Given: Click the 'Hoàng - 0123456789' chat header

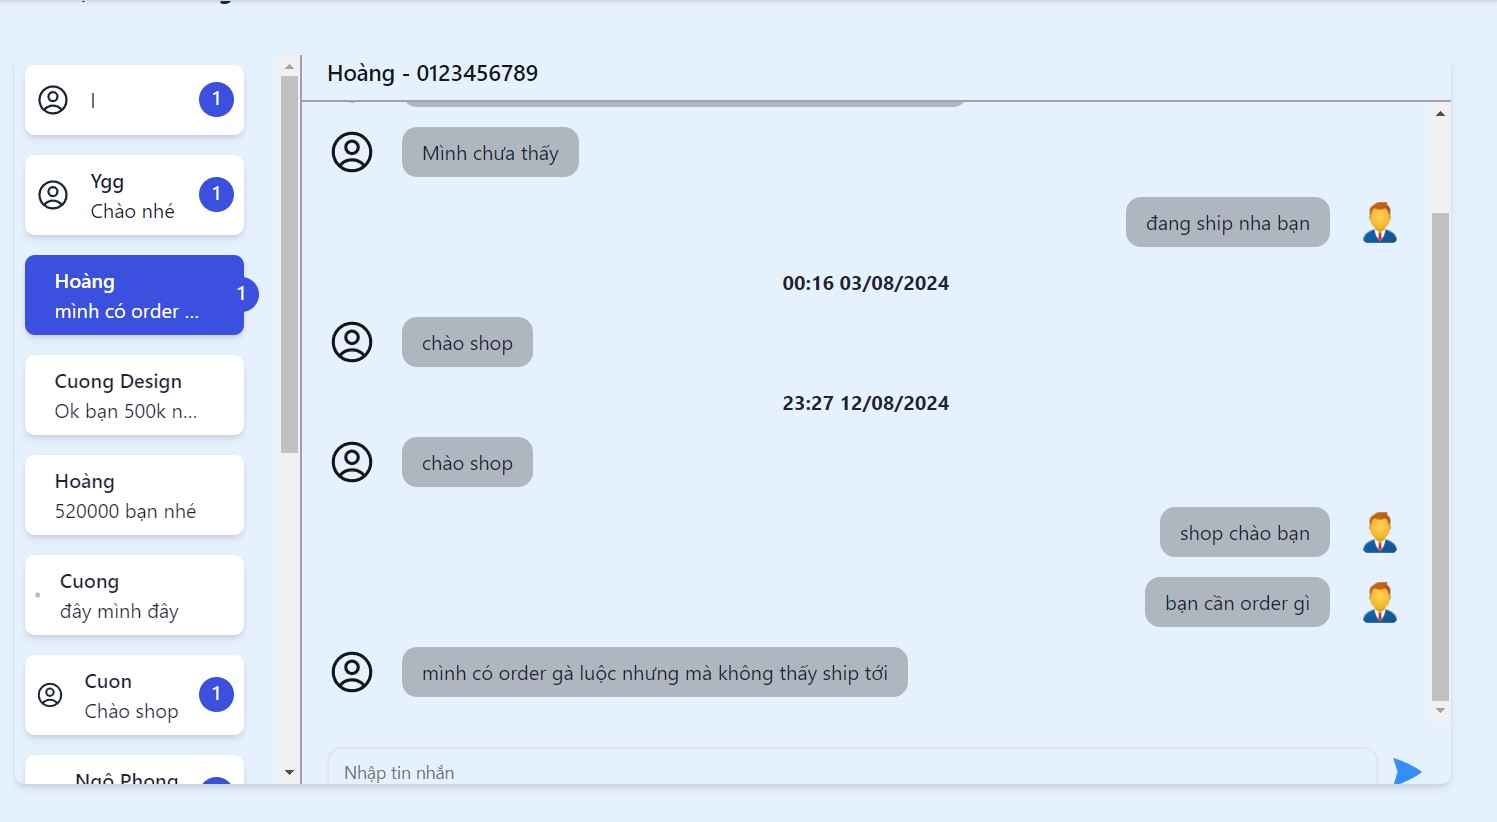Looking at the screenshot, I should pos(432,73).
